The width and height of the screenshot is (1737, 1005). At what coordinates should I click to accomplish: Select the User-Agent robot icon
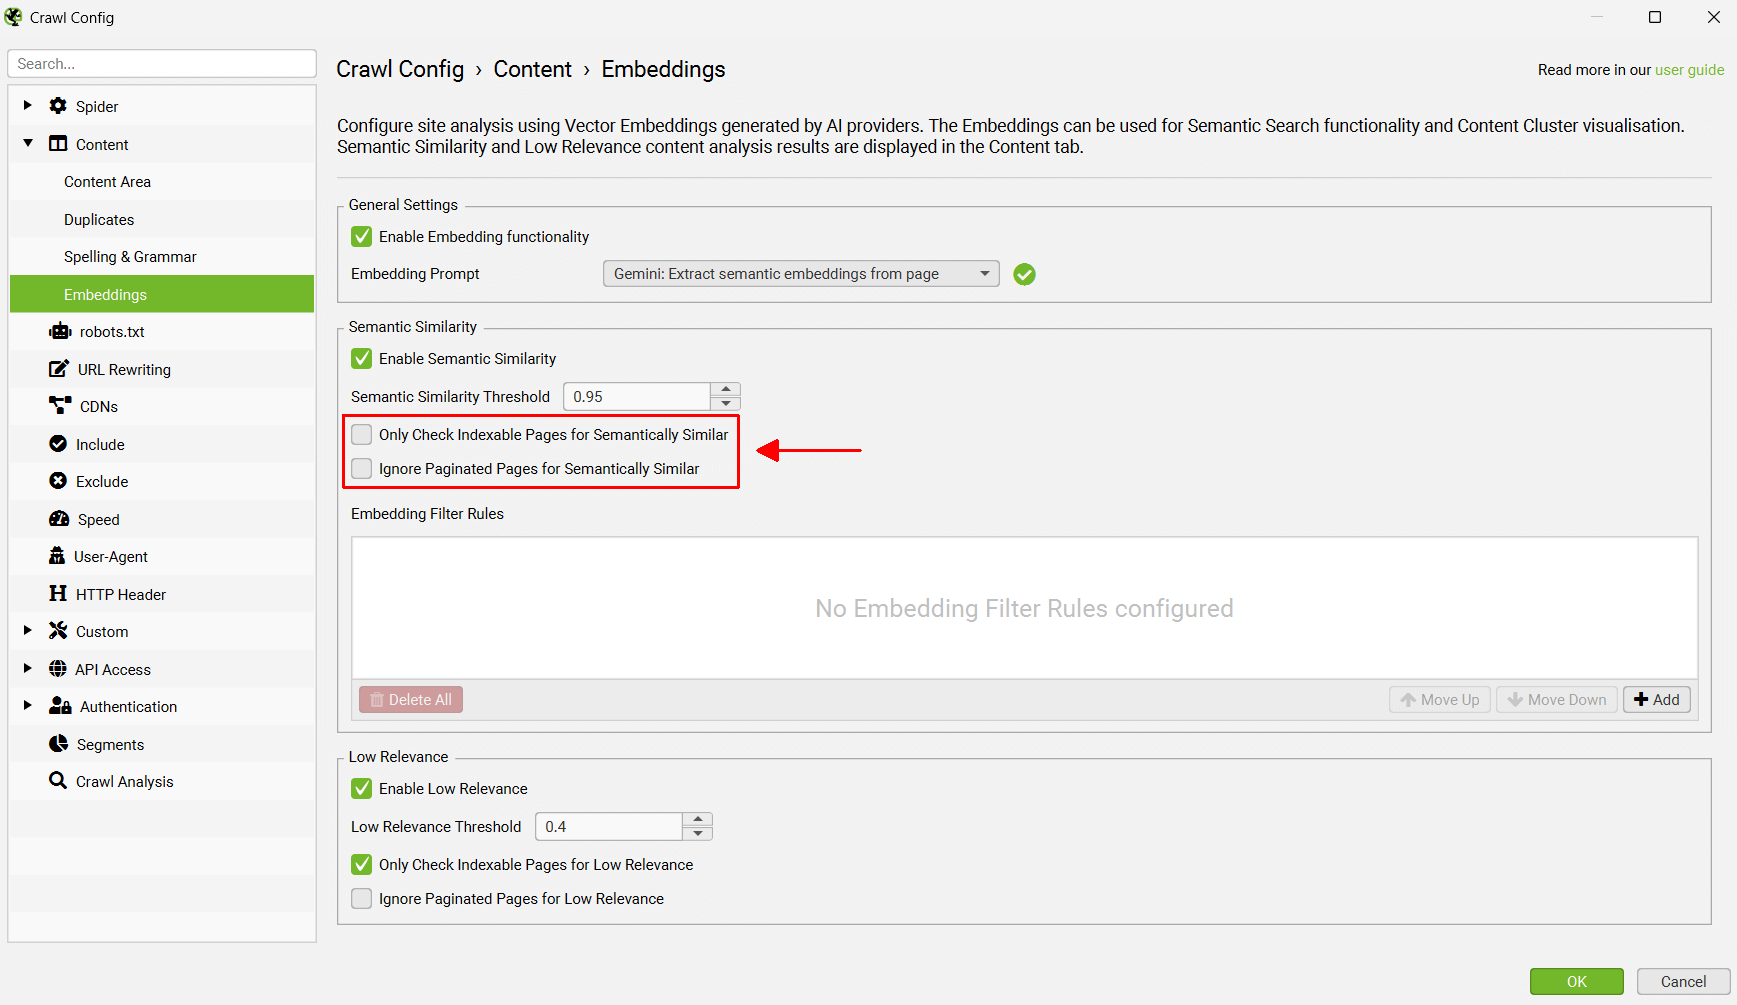point(59,556)
